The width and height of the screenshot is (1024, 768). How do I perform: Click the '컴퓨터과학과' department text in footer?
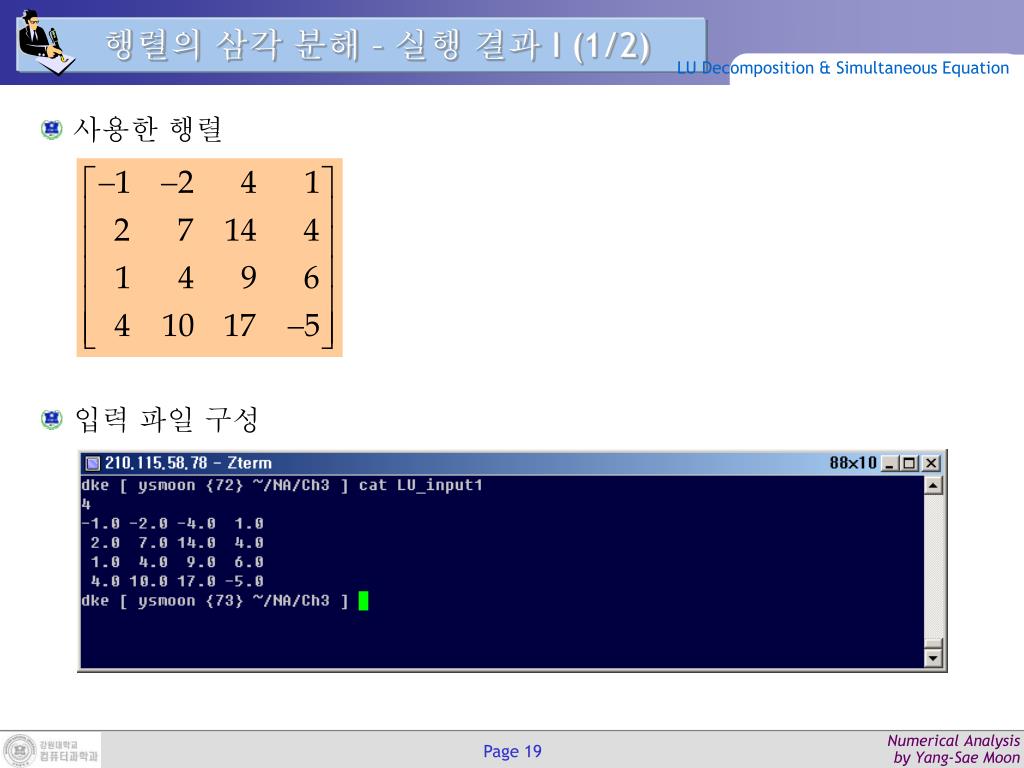(68, 756)
